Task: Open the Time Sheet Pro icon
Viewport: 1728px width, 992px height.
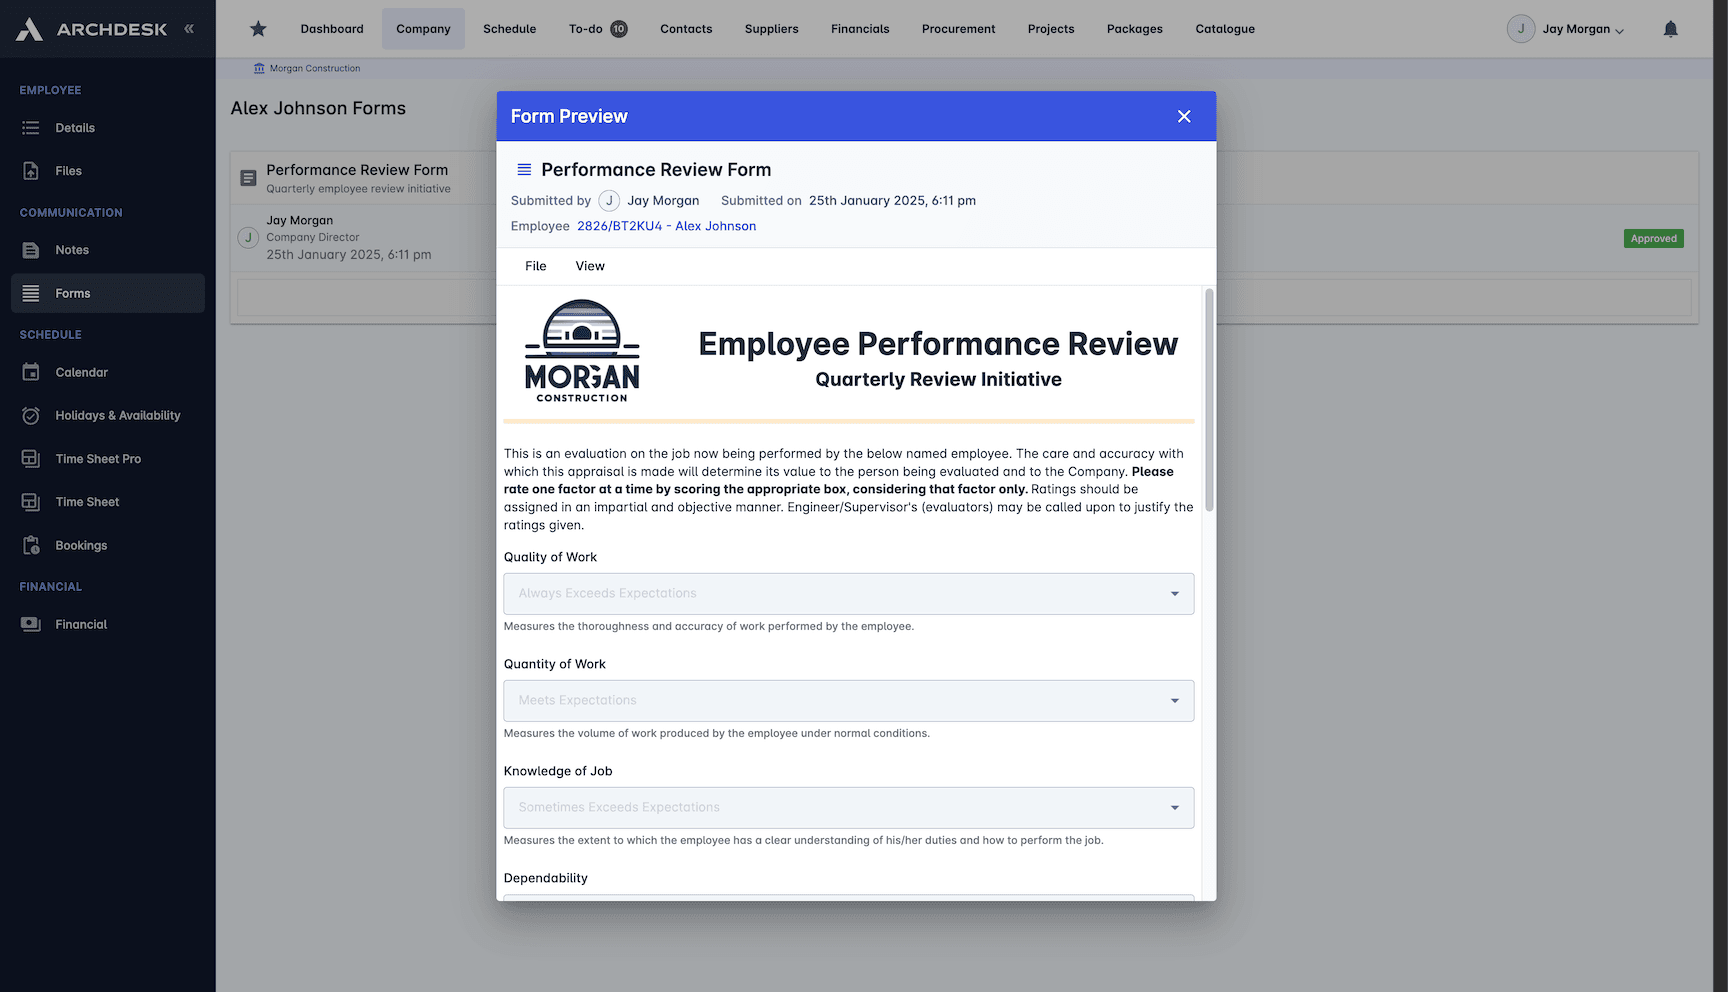Action: tap(31, 458)
